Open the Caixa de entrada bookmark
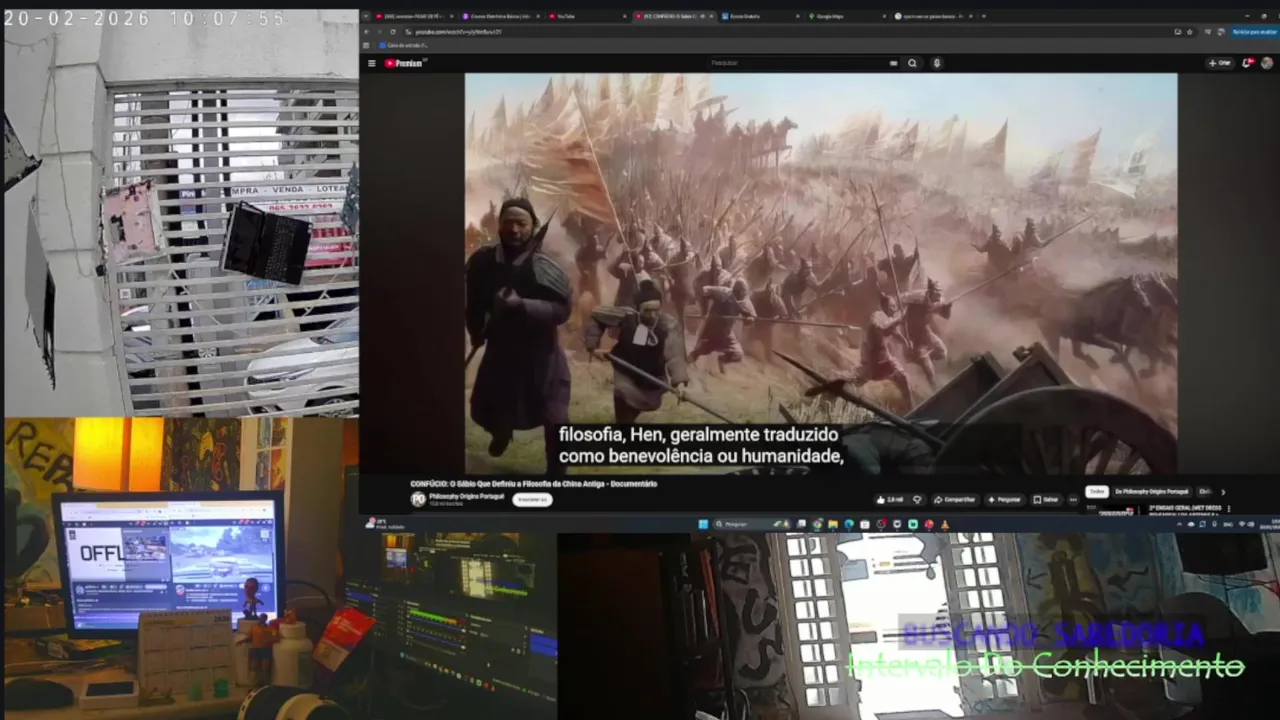The width and height of the screenshot is (1280, 720). (x=403, y=45)
